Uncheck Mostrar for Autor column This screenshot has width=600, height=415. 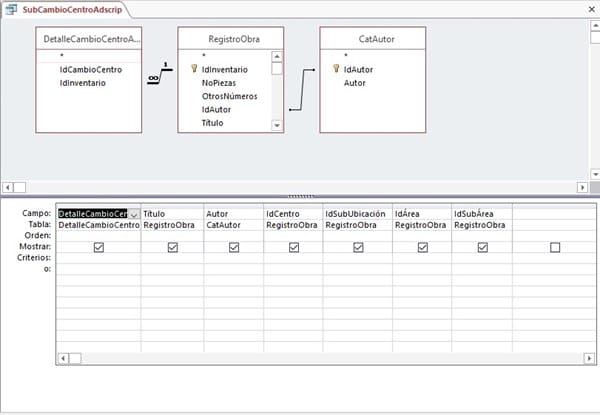234,247
